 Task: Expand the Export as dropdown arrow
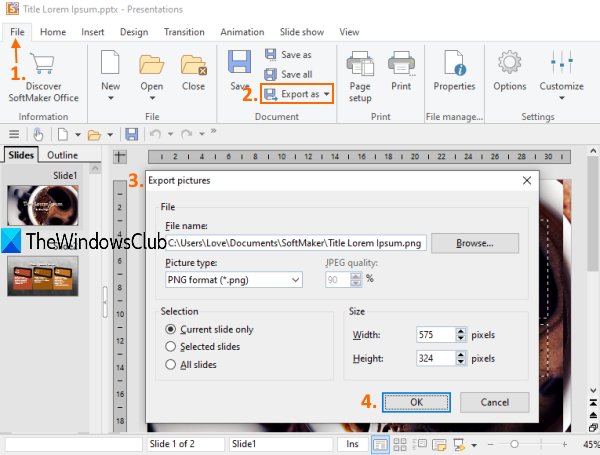point(326,94)
